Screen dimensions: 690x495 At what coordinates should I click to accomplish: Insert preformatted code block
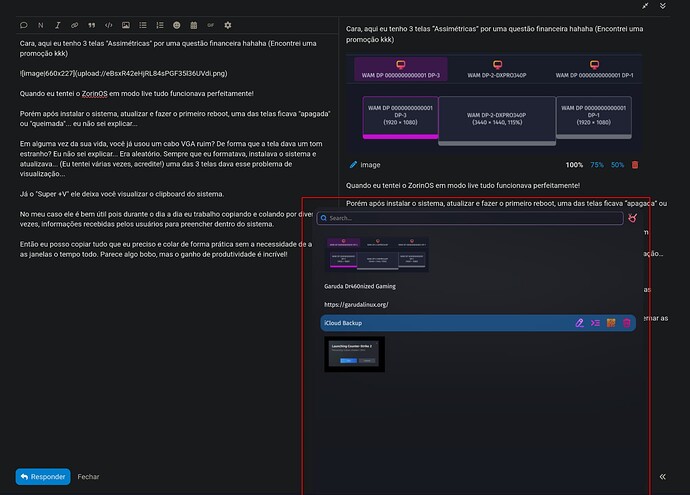pyautogui.click(x=109, y=24)
